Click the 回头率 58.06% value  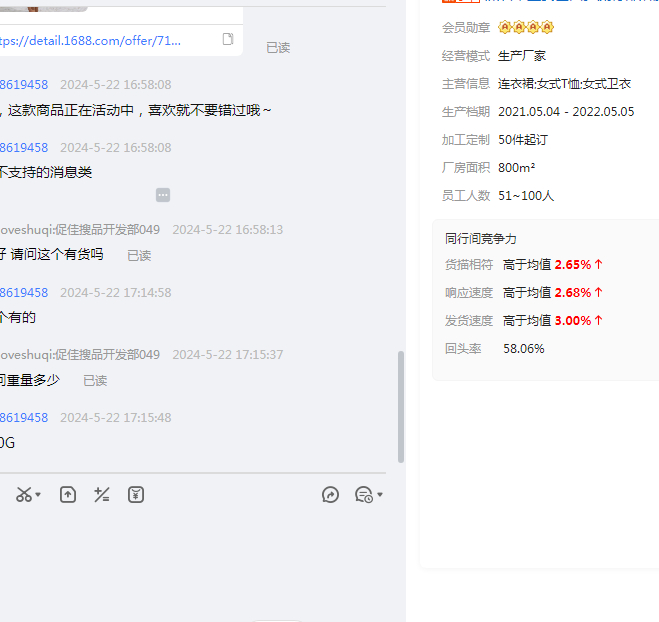(523, 349)
